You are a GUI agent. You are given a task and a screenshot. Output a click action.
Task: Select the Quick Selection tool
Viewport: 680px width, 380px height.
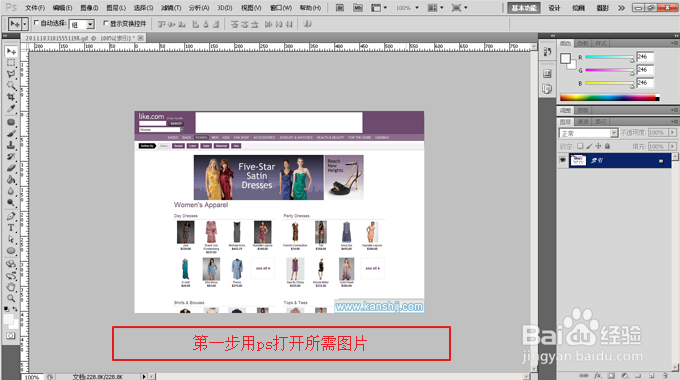pyautogui.click(x=11, y=85)
